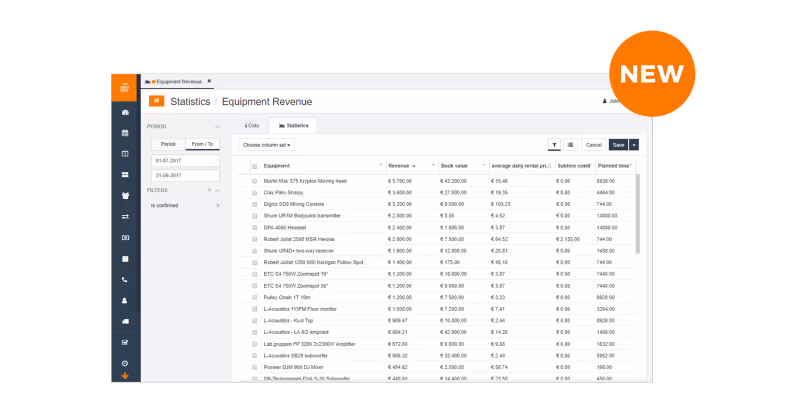This screenshot has width=800, height=413.
Task: Select the Lab.gruppen FP 3200 Amplifier row
Action: tap(437, 344)
